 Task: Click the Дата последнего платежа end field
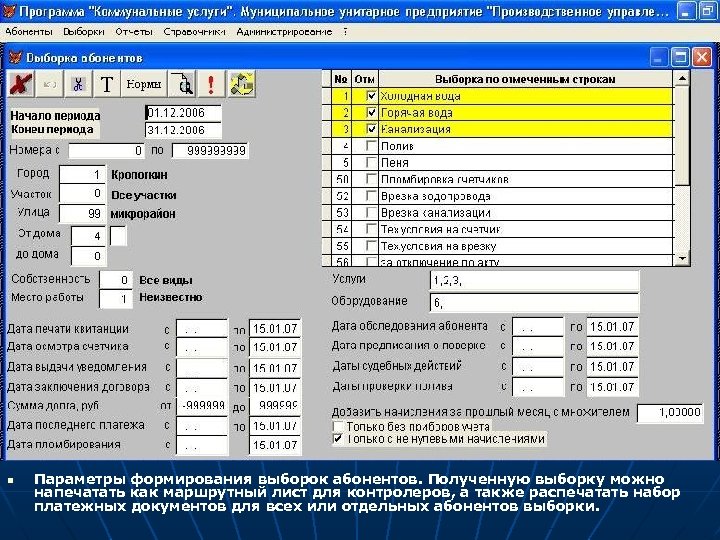coord(275,426)
